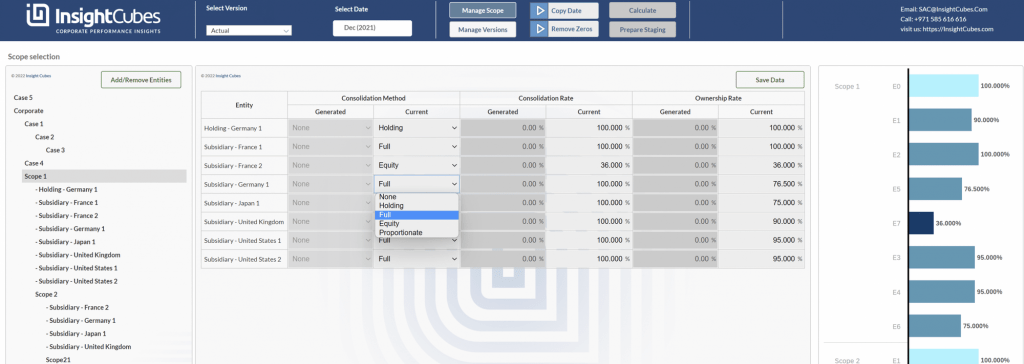The width and height of the screenshot is (1024, 364).
Task: Choose None in the open method list
Action: [417, 197]
